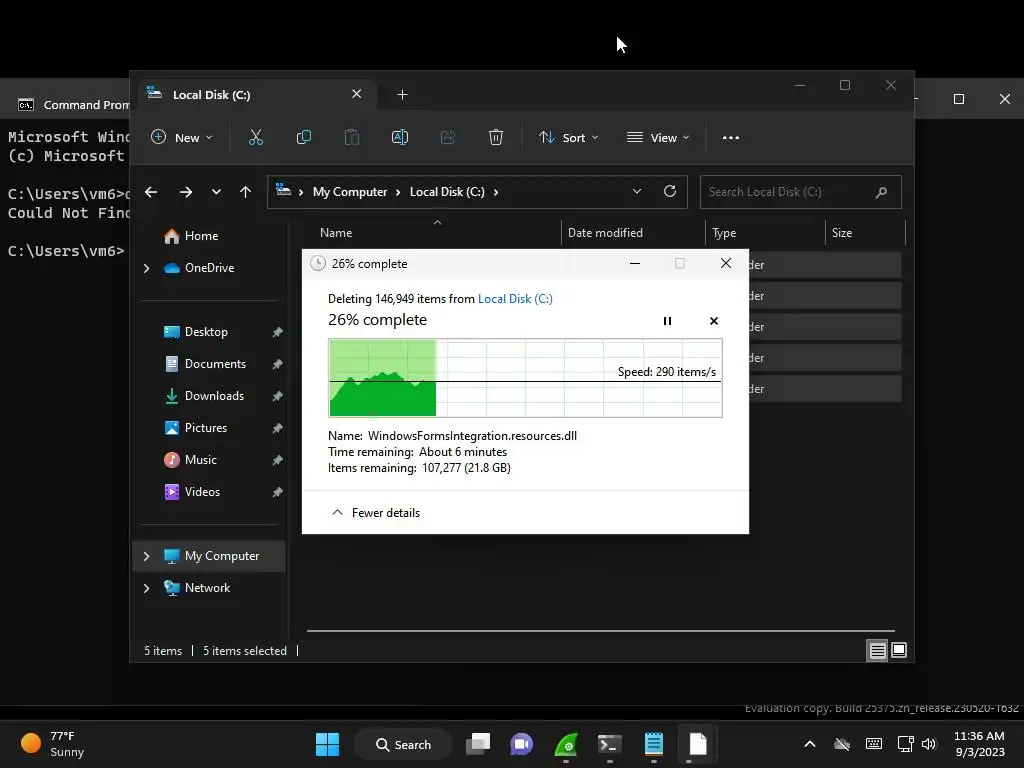
Task: Unpin Desktop using its pin icon
Action: click(277, 332)
